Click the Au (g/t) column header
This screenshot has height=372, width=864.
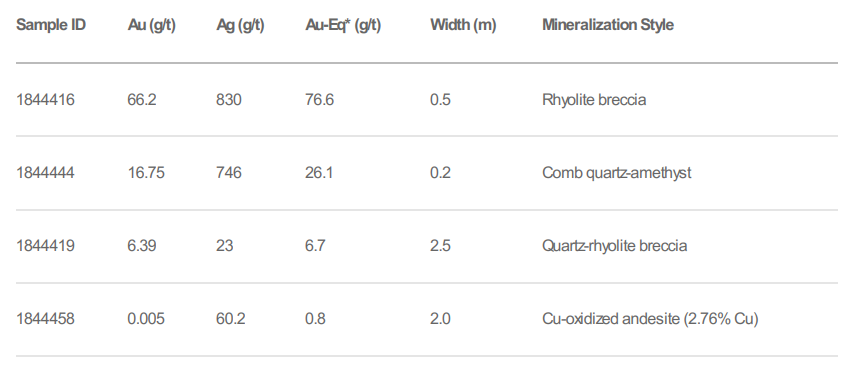[152, 25]
